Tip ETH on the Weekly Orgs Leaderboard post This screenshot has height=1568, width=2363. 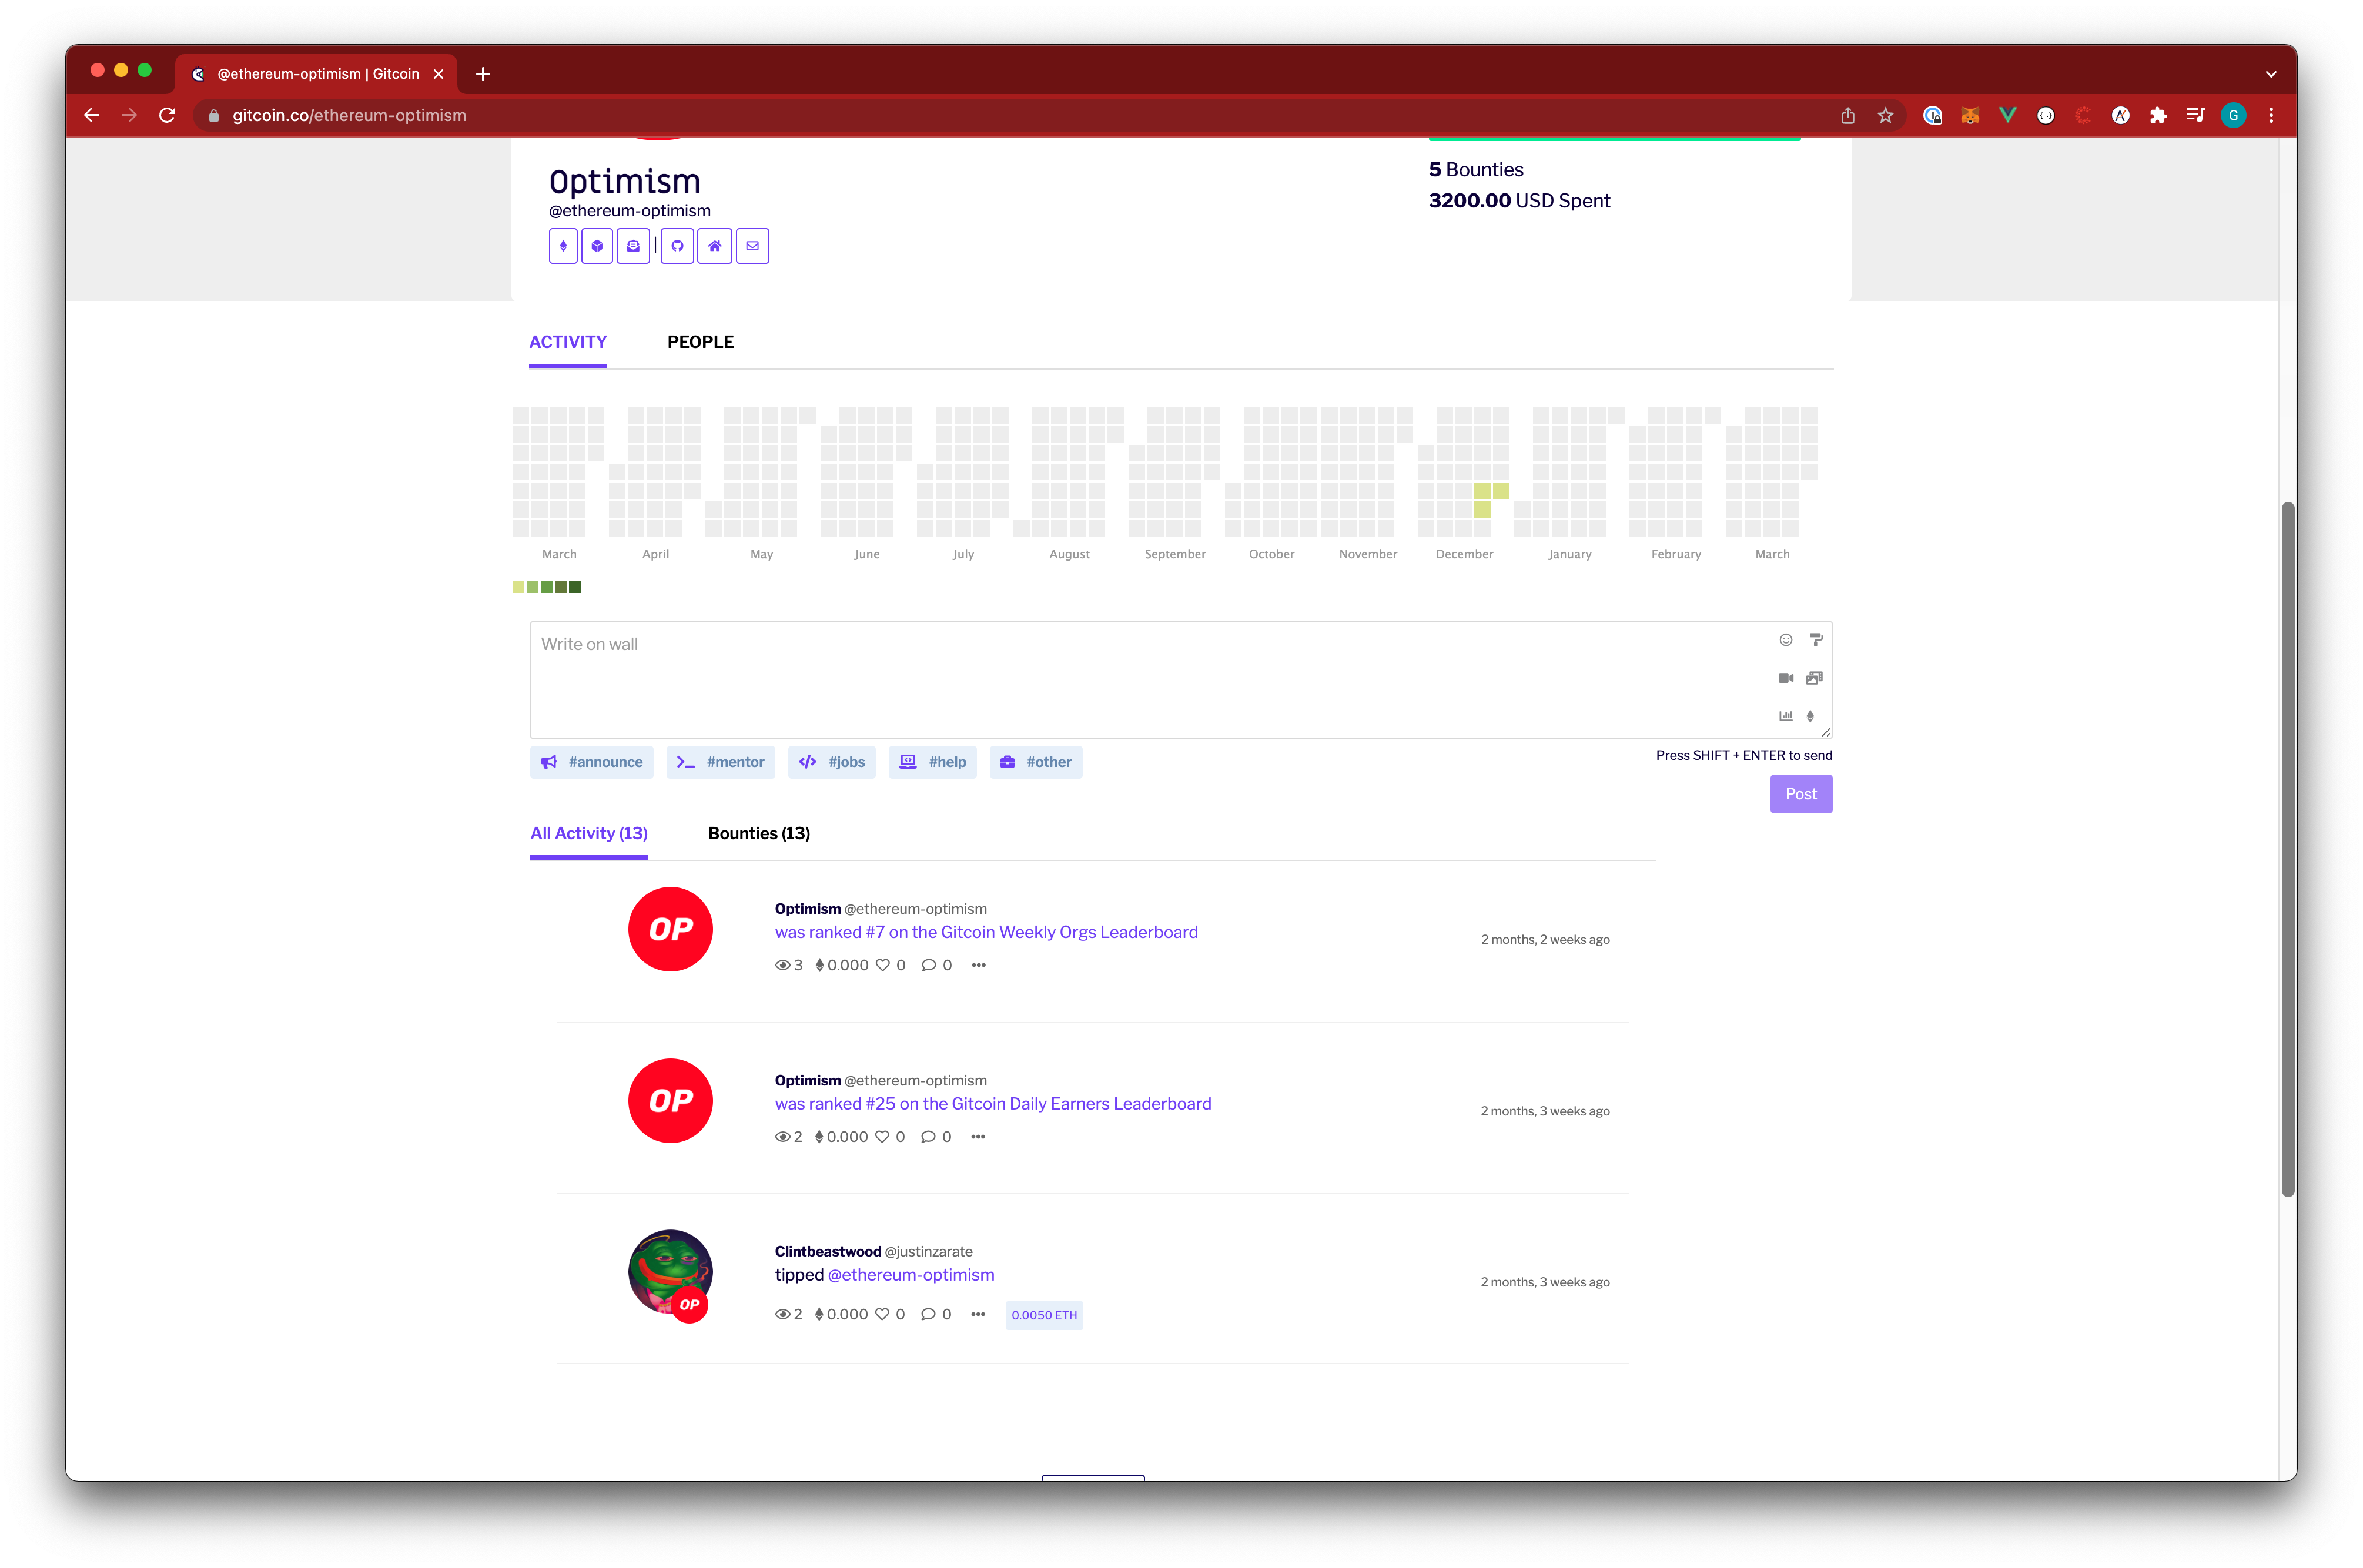819,966
